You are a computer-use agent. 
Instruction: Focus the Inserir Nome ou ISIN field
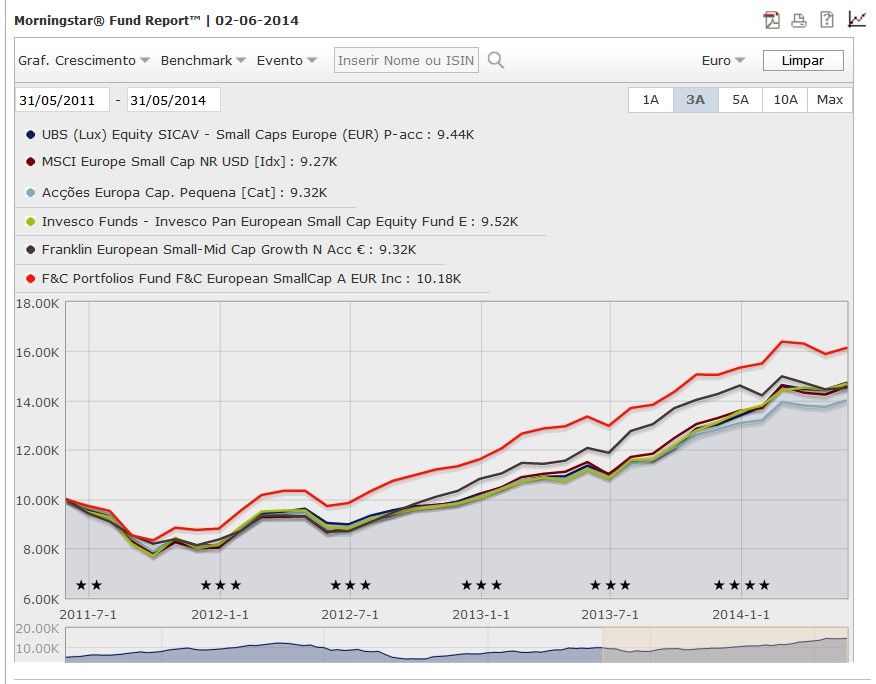coord(406,60)
